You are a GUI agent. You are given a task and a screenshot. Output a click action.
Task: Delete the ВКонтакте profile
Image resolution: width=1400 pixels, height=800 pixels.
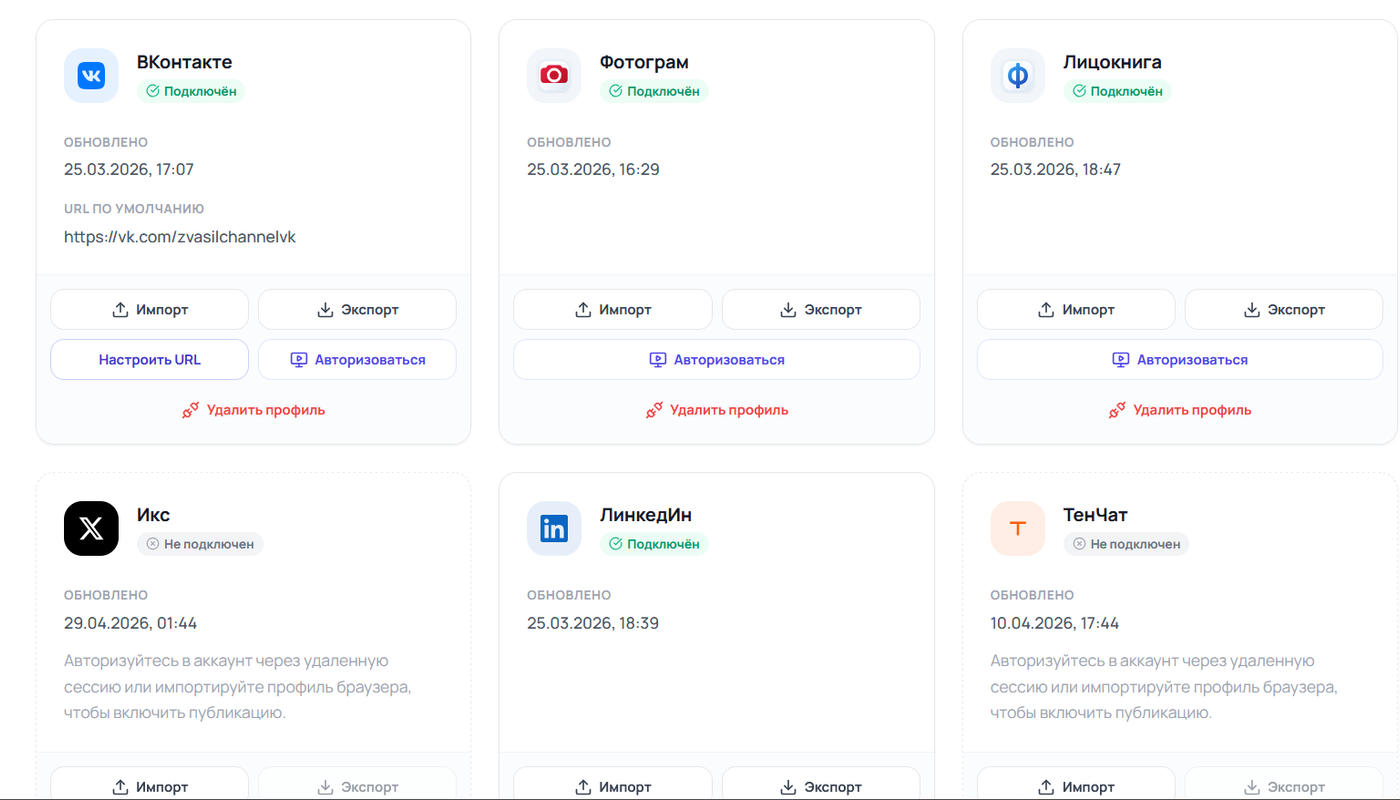click(x=253, y=410)
